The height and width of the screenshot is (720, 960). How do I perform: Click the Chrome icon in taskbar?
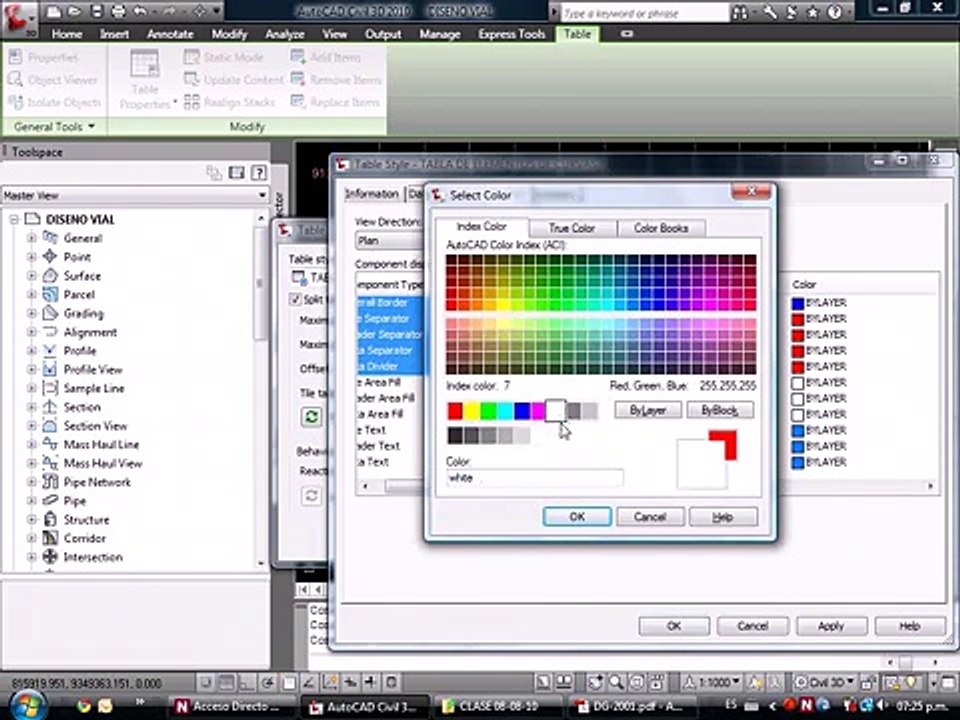coord(83,706)
